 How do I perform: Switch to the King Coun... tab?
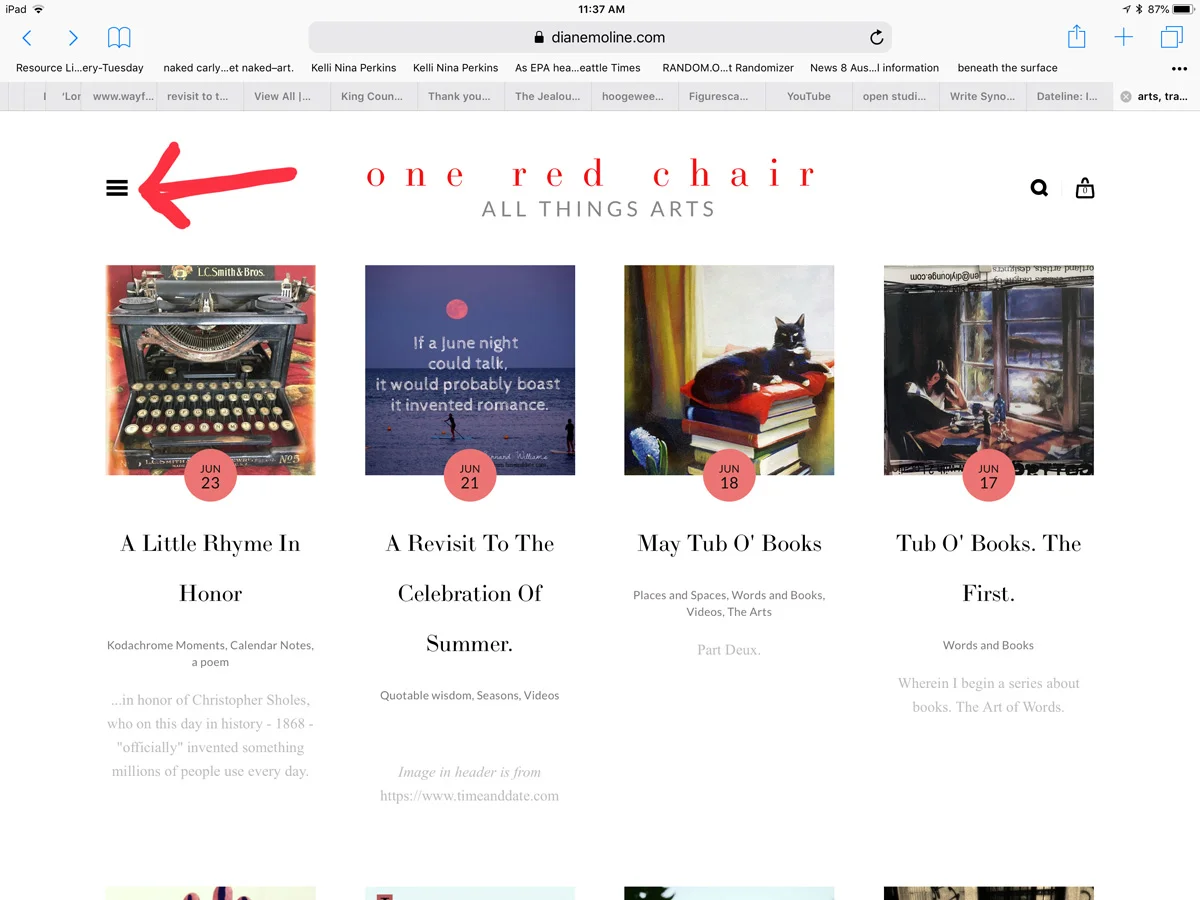[371, 96]
